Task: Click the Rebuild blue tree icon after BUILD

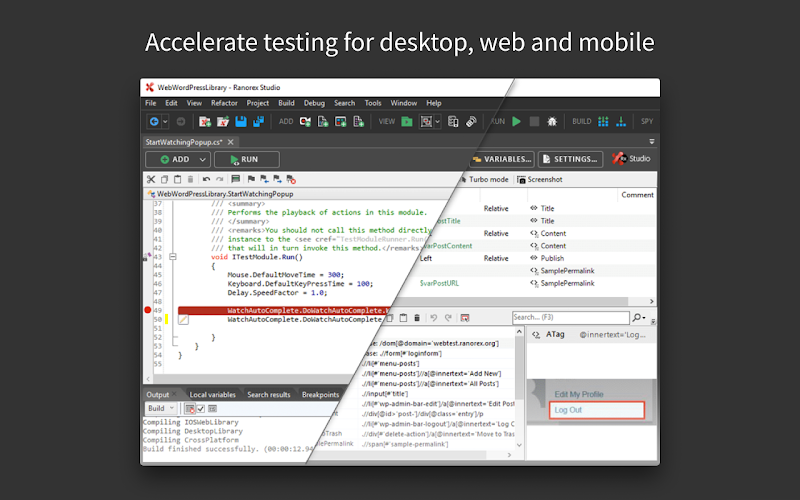Action: (x=621, y=121)
